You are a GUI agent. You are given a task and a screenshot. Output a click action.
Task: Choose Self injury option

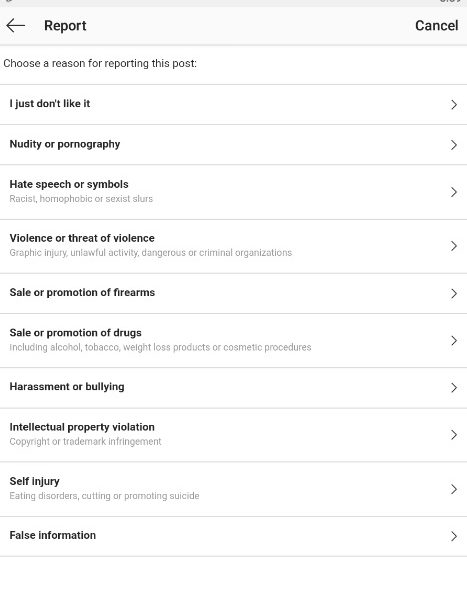coord(234,489)
